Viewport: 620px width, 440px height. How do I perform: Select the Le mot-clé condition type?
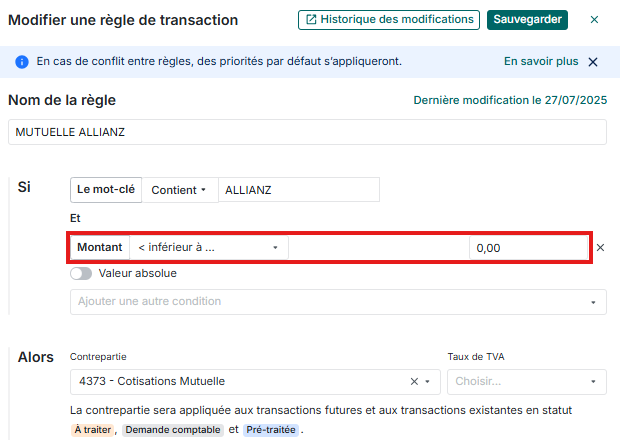click(106, 190)
